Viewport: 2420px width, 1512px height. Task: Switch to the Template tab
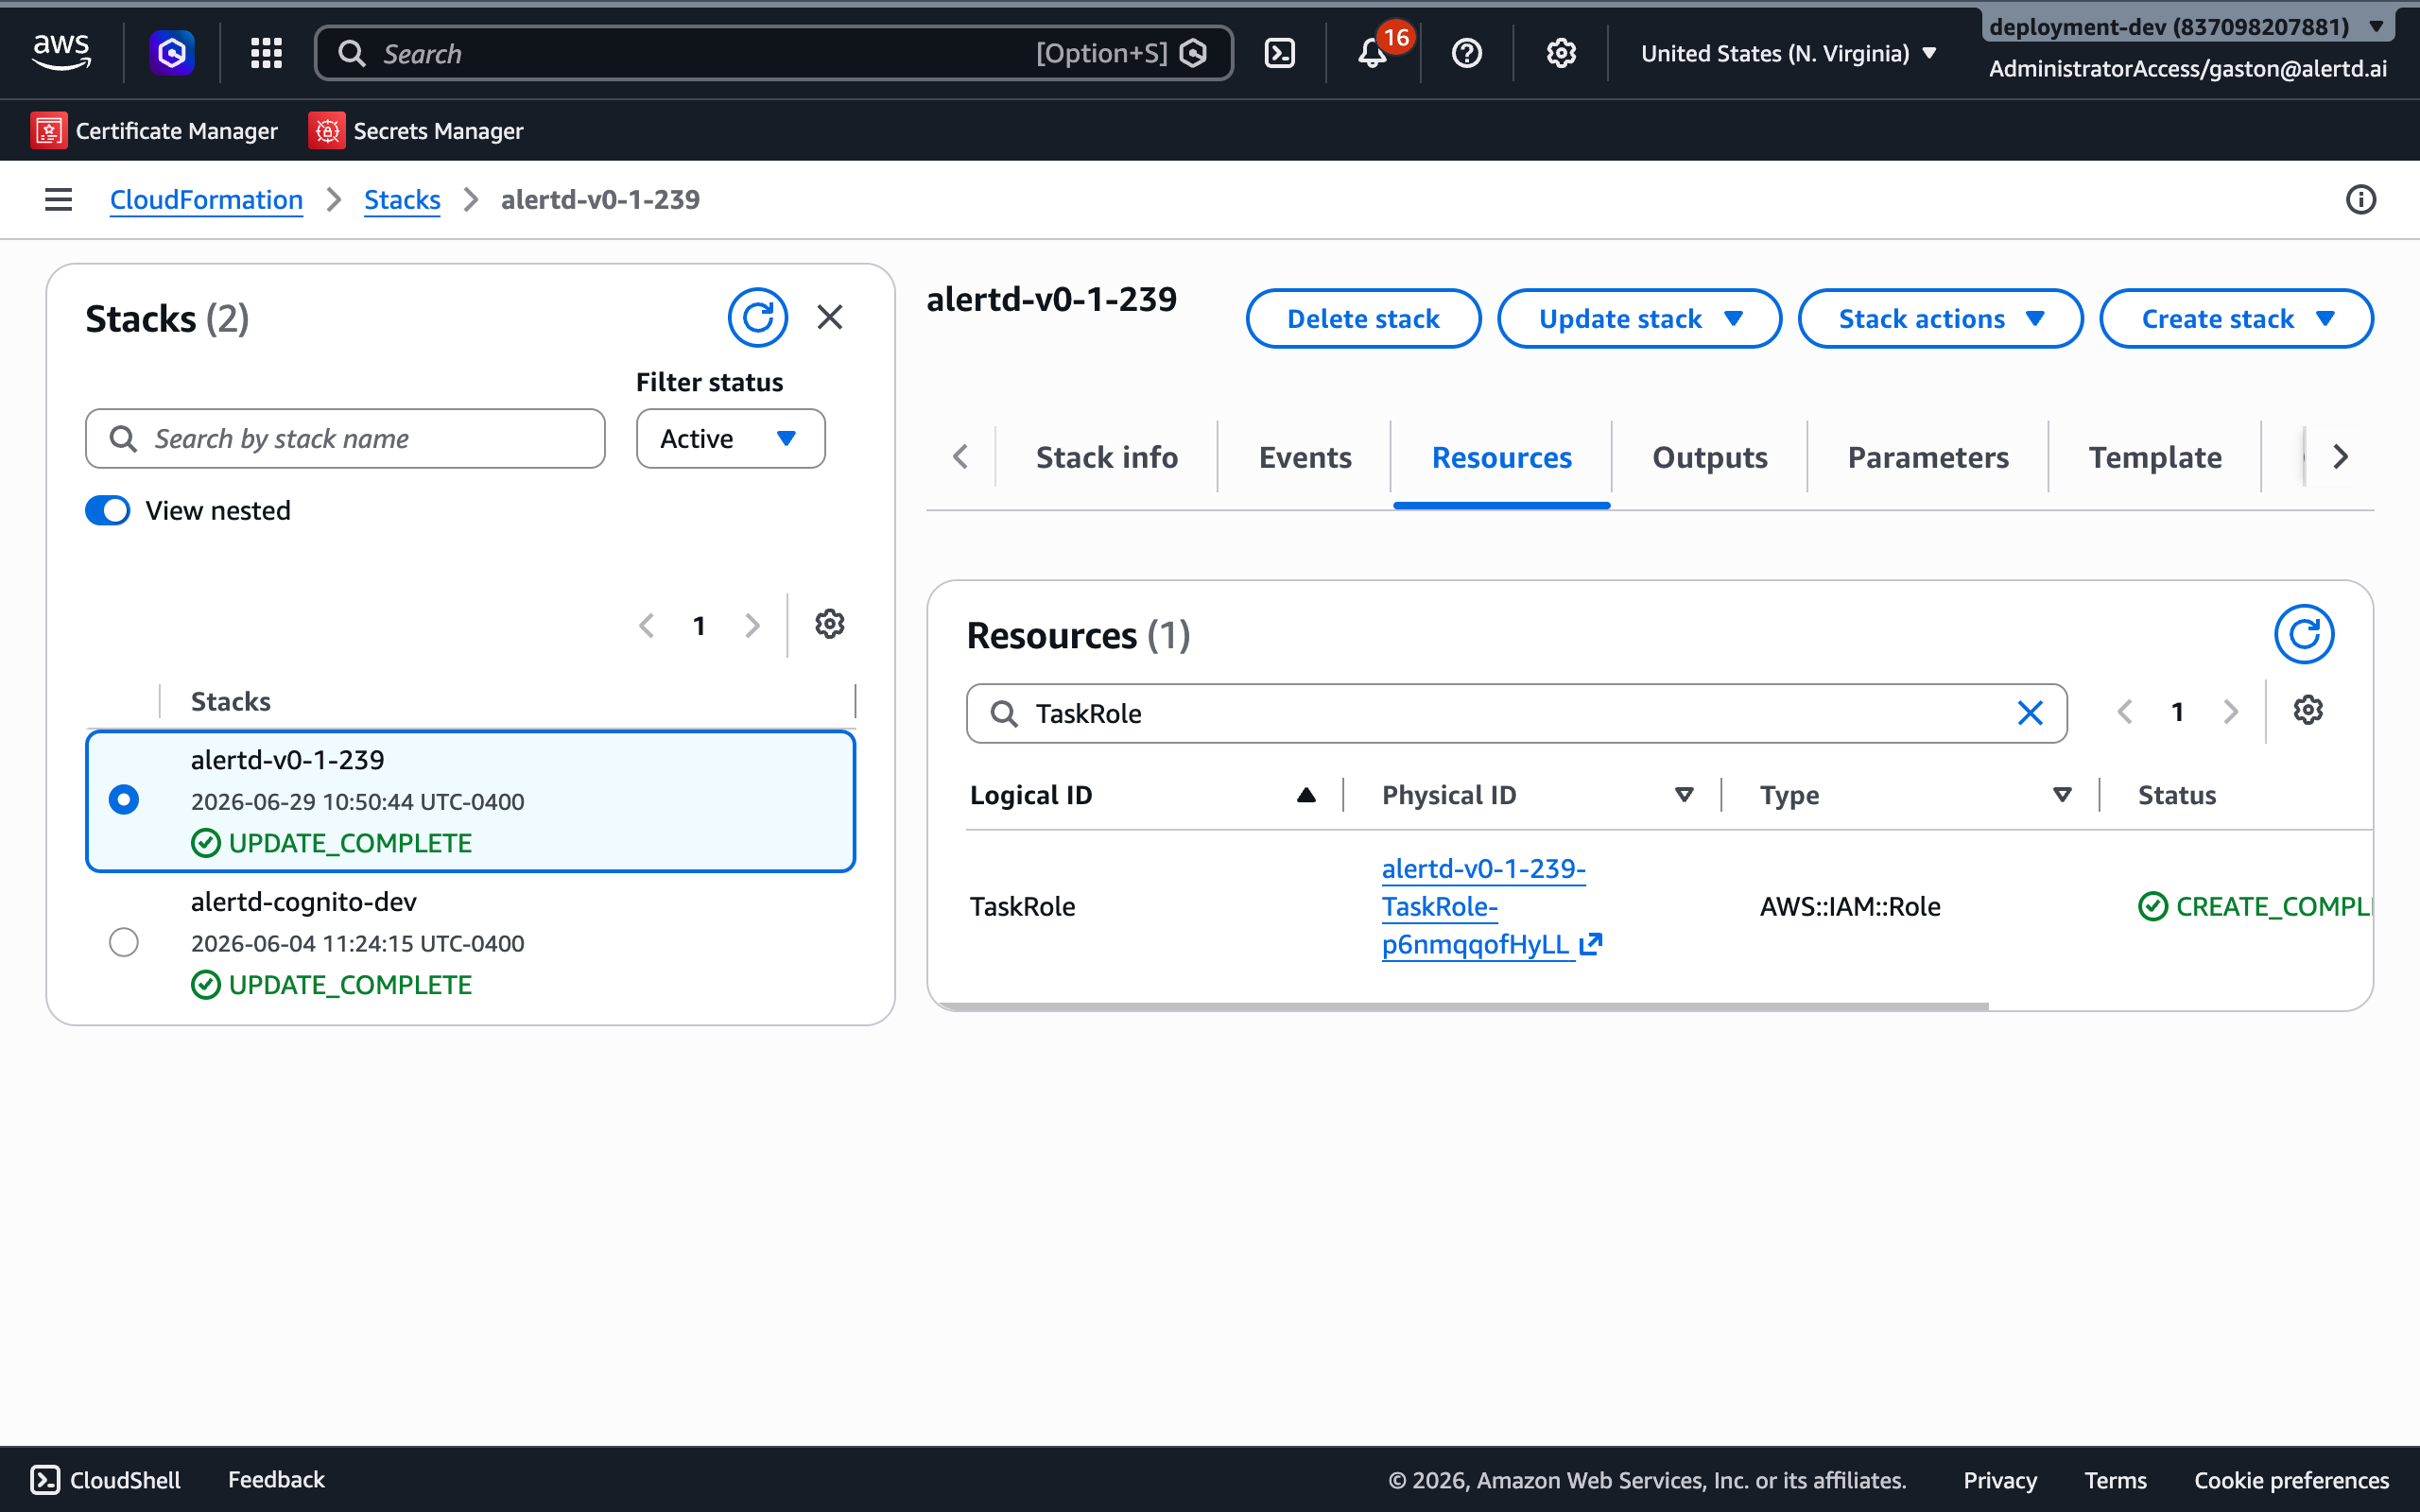pos(2154,457)
